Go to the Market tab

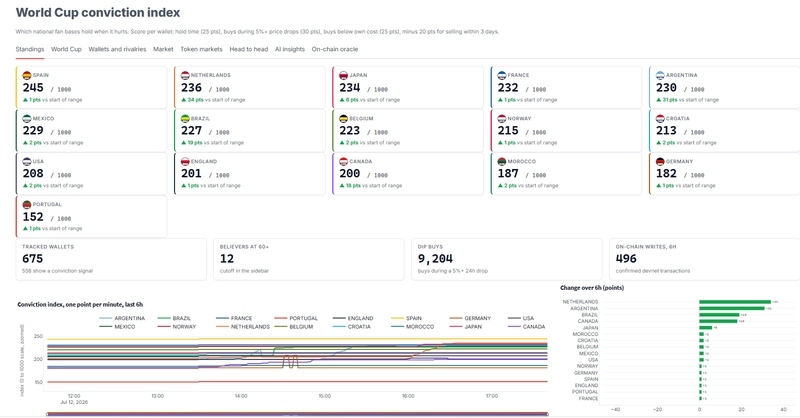[x=163, y=50]
